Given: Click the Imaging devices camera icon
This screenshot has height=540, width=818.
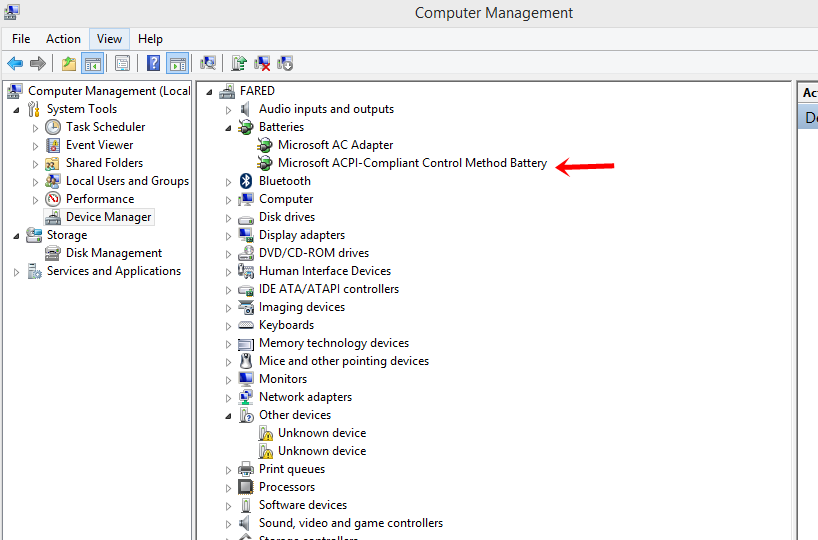Looking at the screenshot, I should coord(246,307).
